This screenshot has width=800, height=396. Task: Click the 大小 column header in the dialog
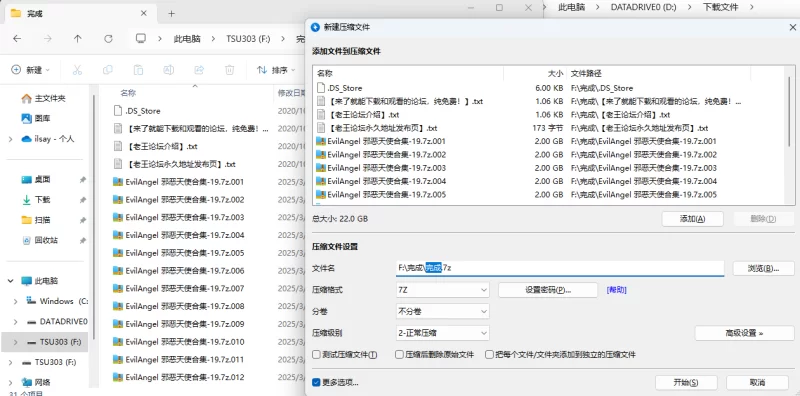556,73
